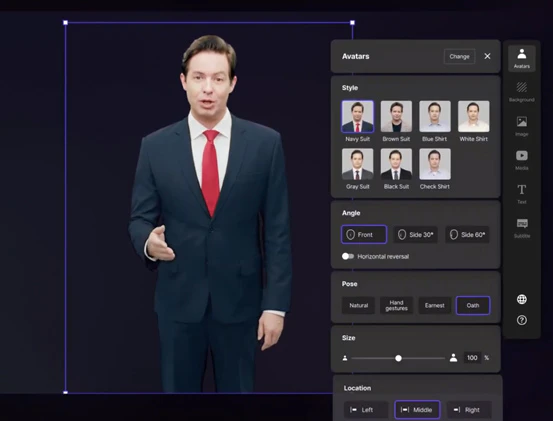
Task: Click the Change avatar button
Action: (x=459, y=56)
